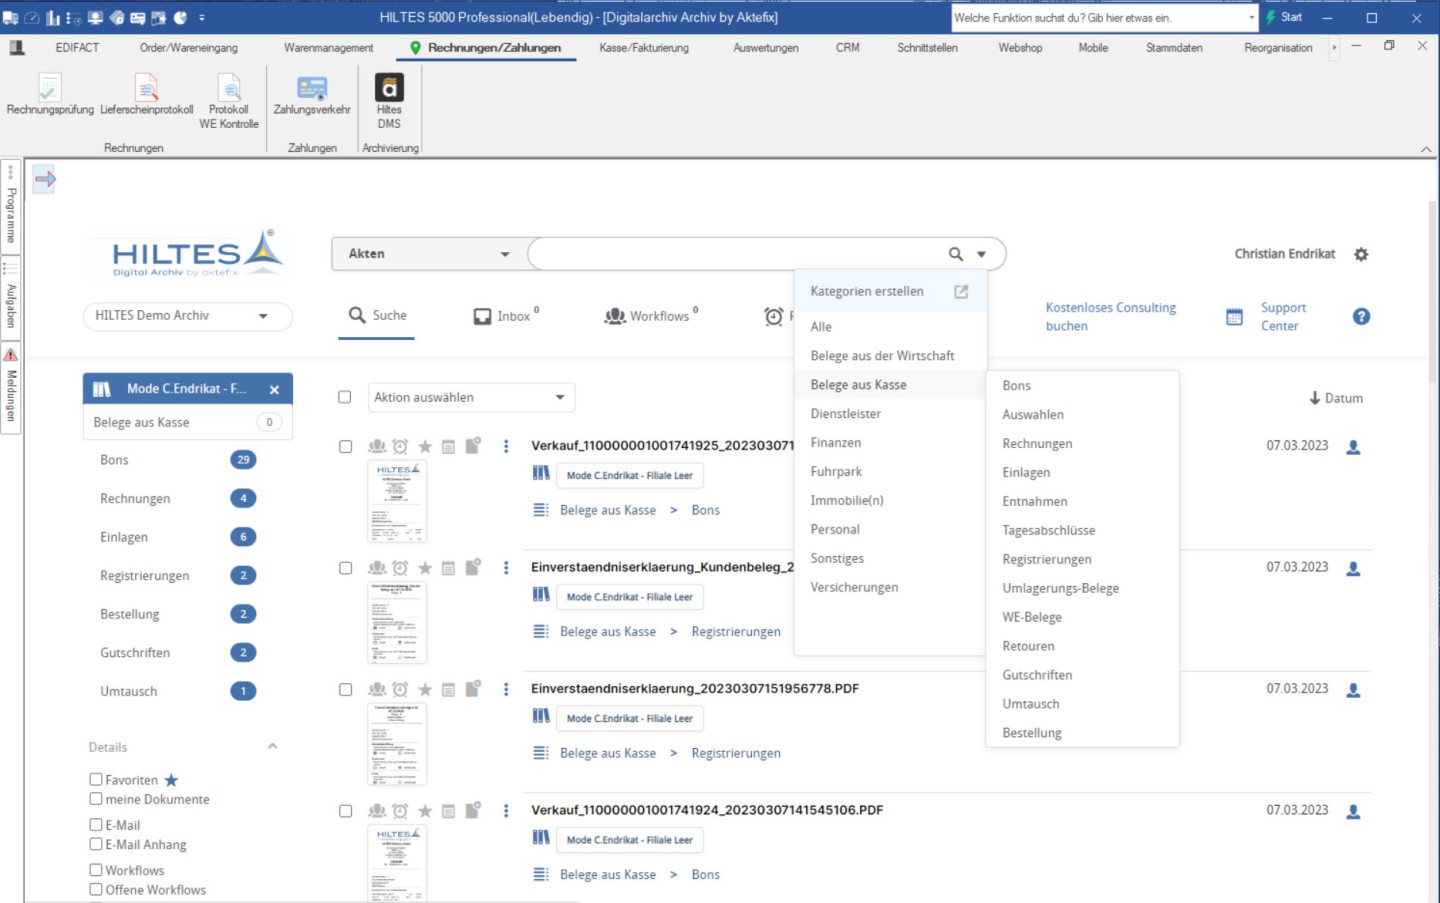This screenshot has height=903, width=1440.
Task: Click Kostenloses Consulting buchen link
Action: pos(1110,316)
